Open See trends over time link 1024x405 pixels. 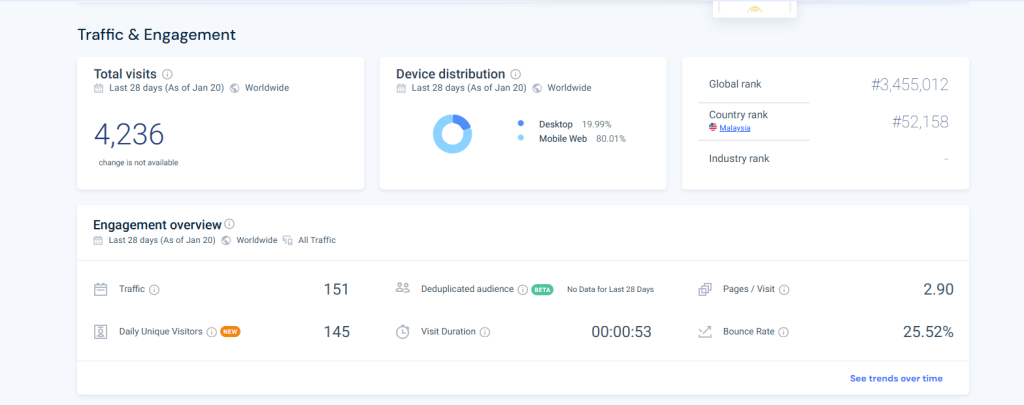(x=895, y=378)
